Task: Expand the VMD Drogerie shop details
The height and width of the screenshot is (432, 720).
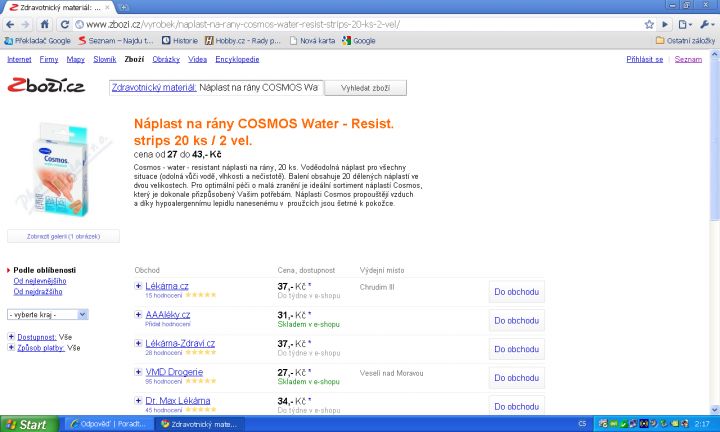Action: coord(138,371)
